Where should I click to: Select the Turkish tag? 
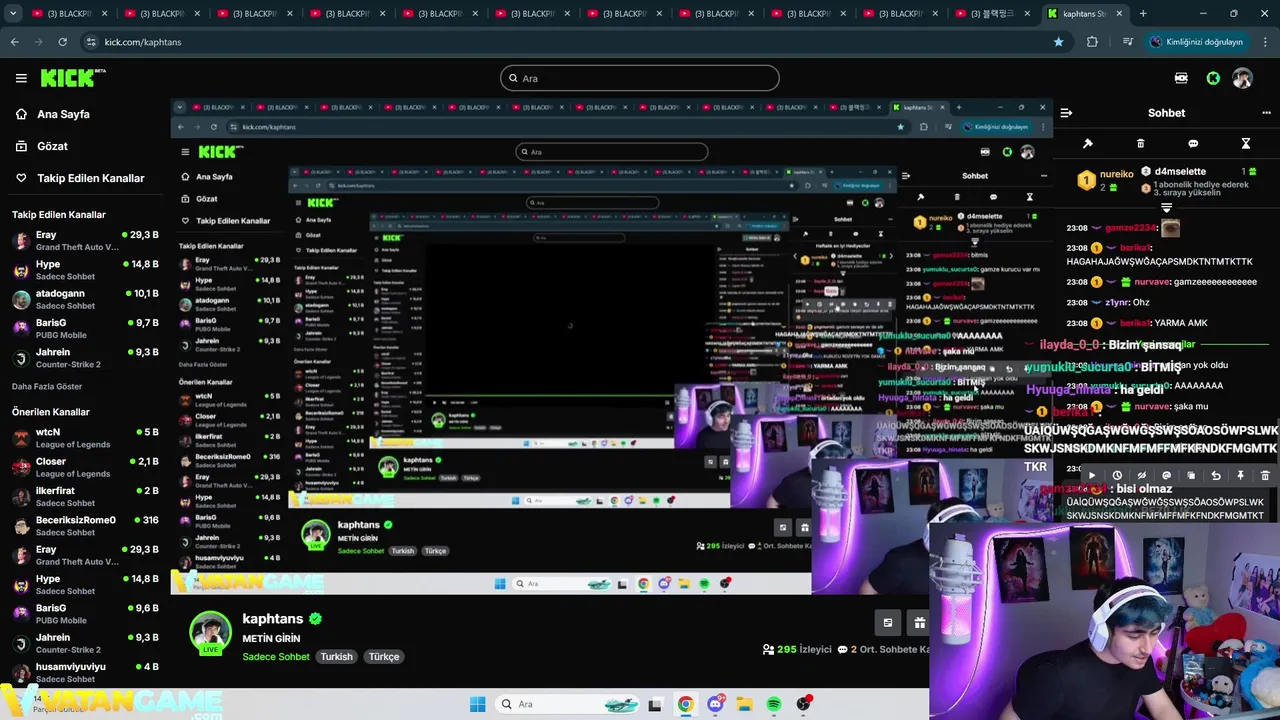337,657
